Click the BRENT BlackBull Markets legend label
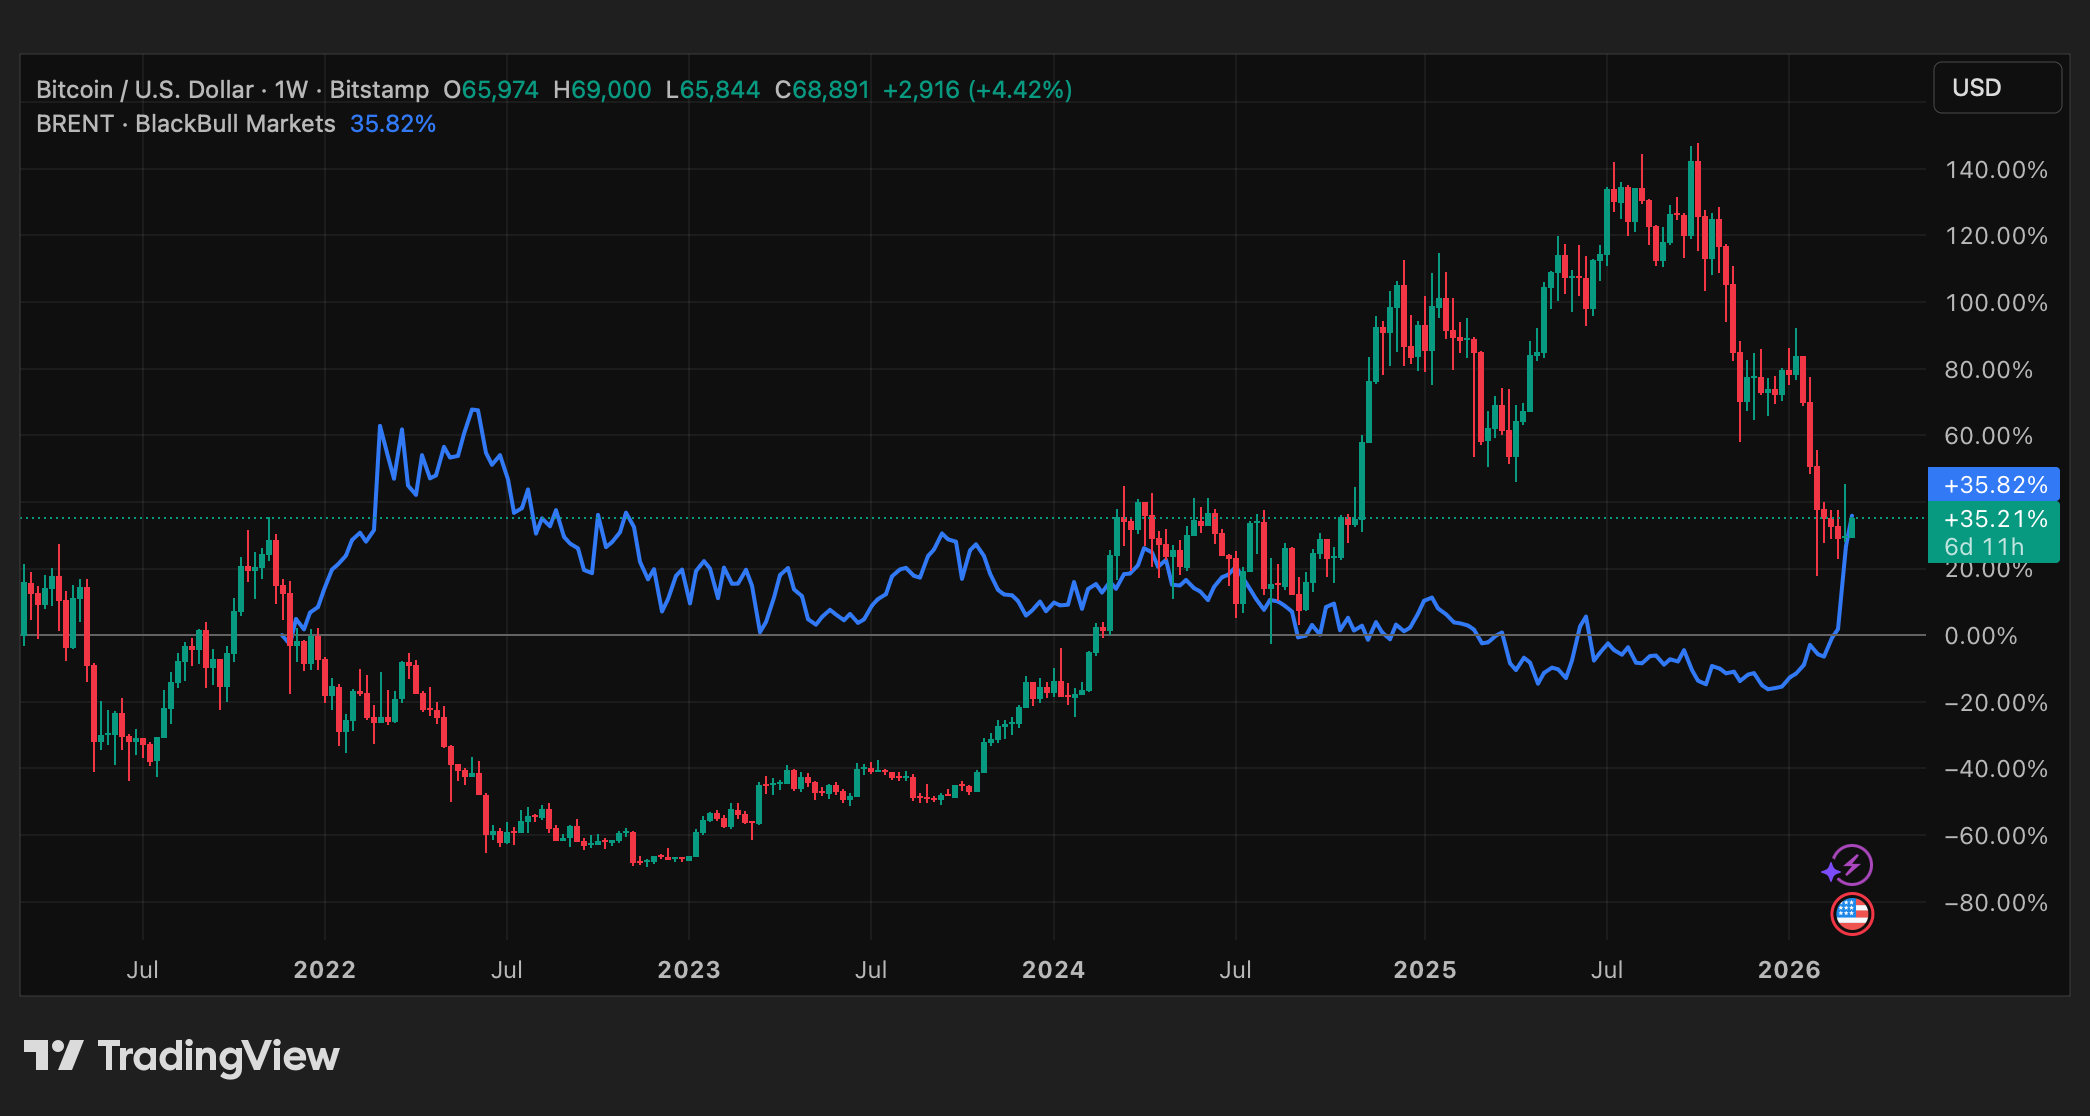The image size is (2090, 1116). click(x=185, y=124)
